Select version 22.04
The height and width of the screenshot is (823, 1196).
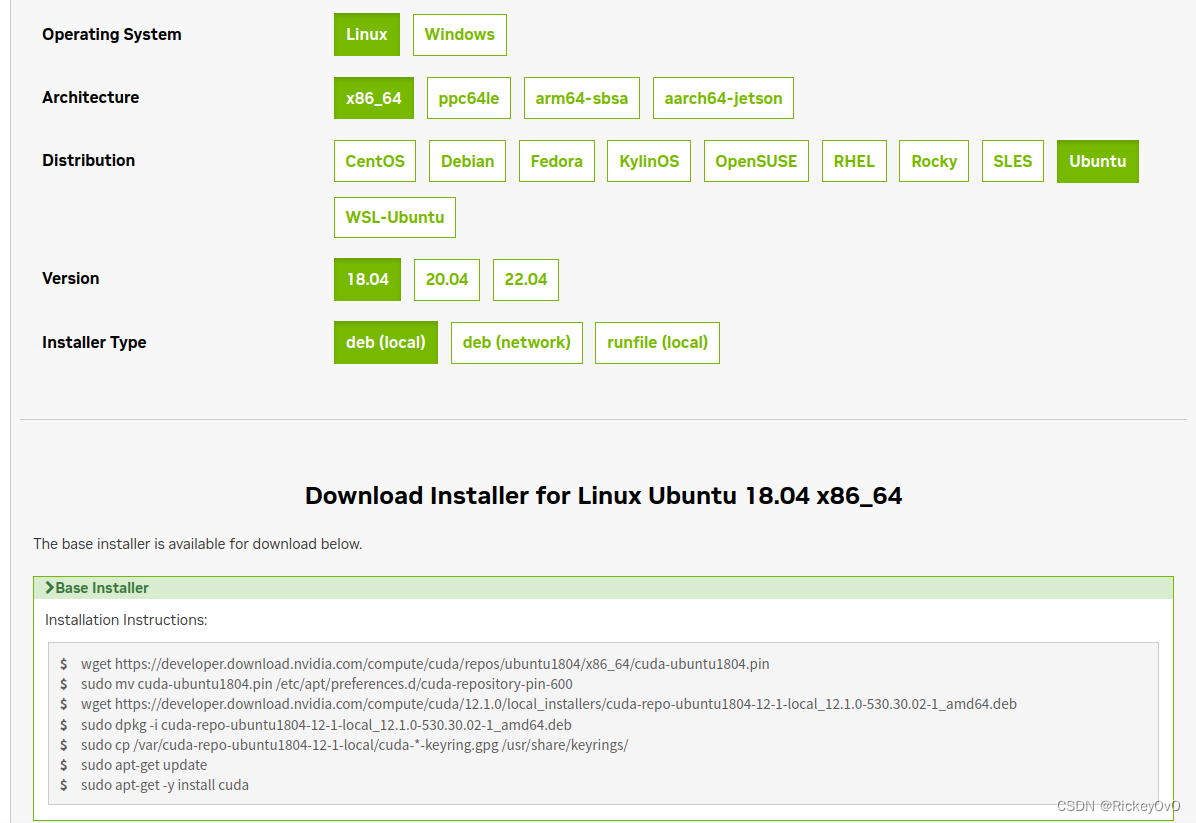pos(525,280)
